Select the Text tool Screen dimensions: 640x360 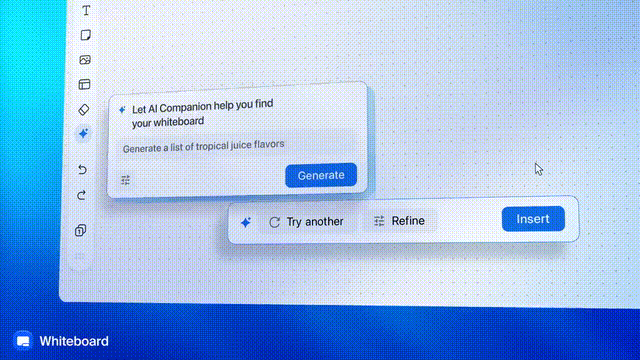point(86,10)
